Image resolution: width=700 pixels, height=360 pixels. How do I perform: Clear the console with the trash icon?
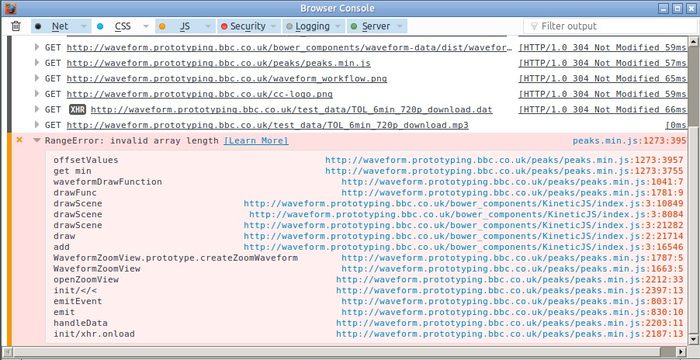tap(16, 26)
